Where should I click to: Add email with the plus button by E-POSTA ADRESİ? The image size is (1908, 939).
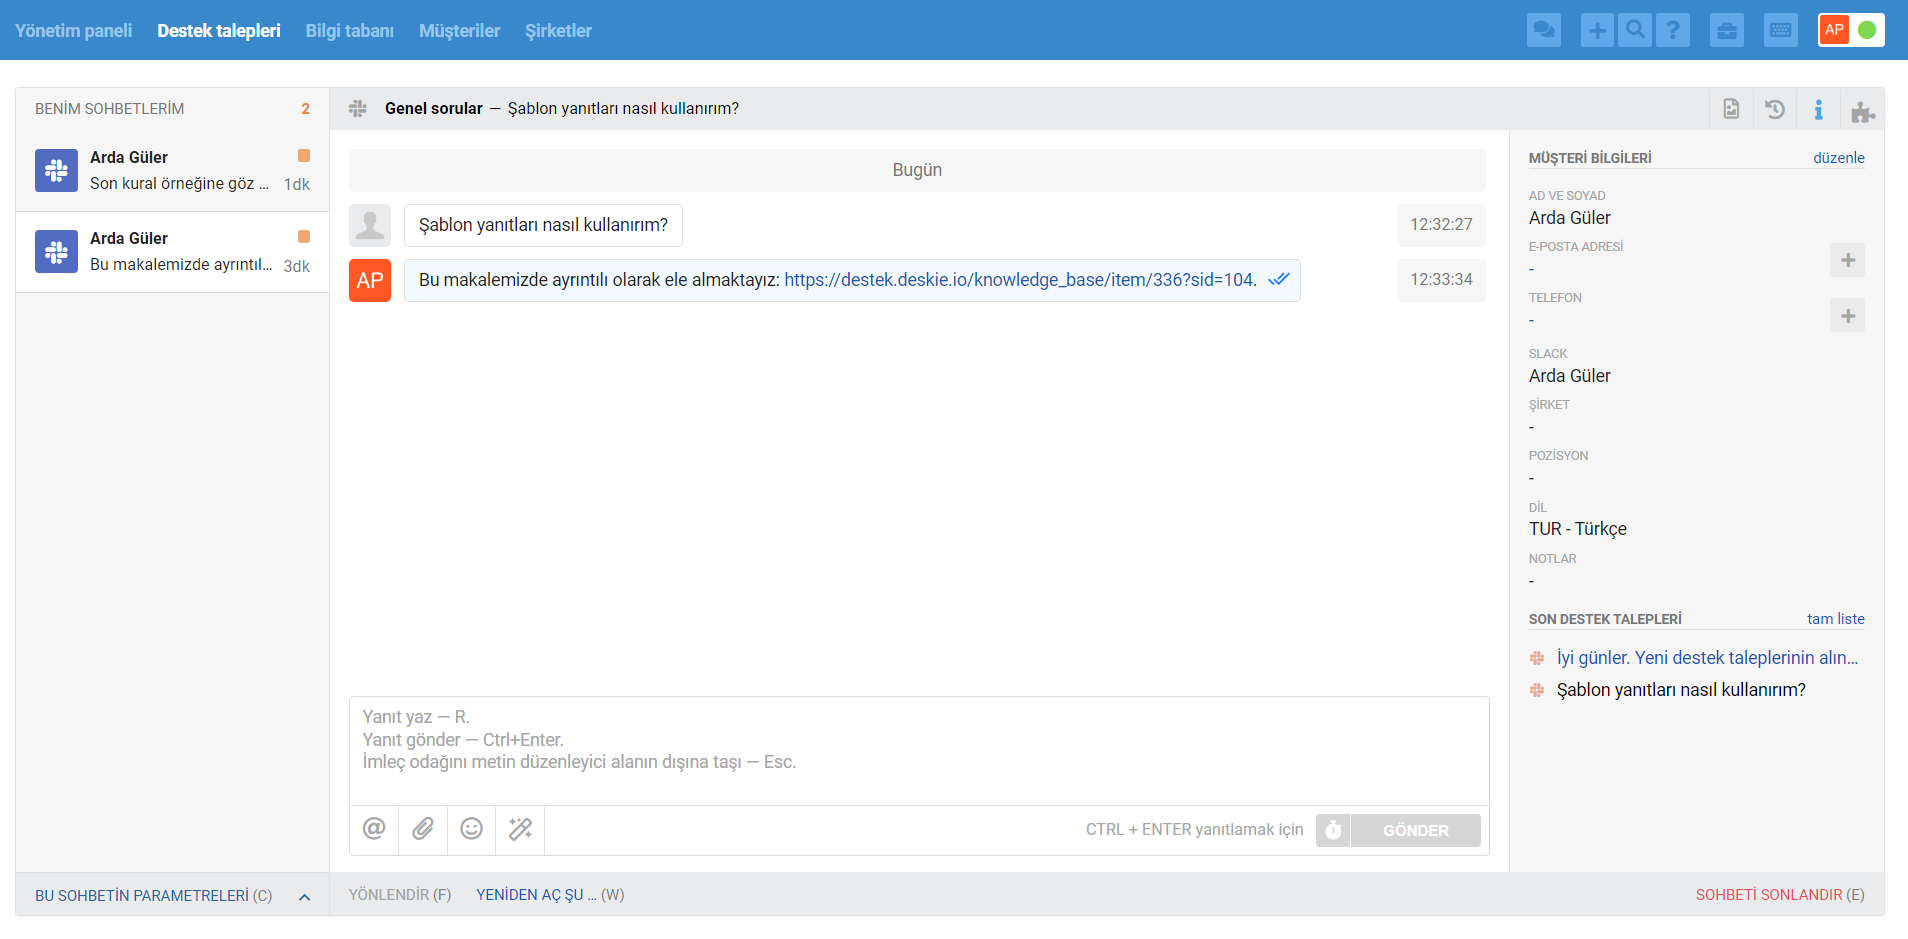point(1848,260)
